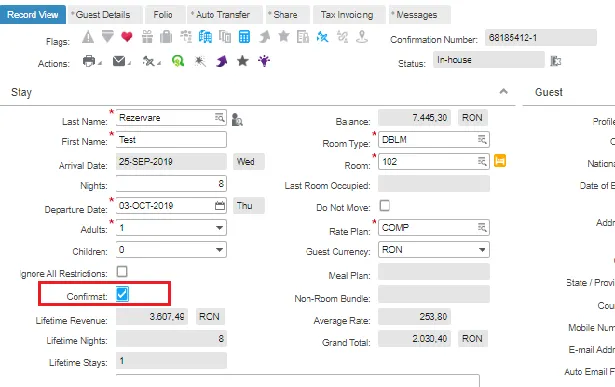
Task: Click the blue calculator flag icon
Action: [244, 37]
